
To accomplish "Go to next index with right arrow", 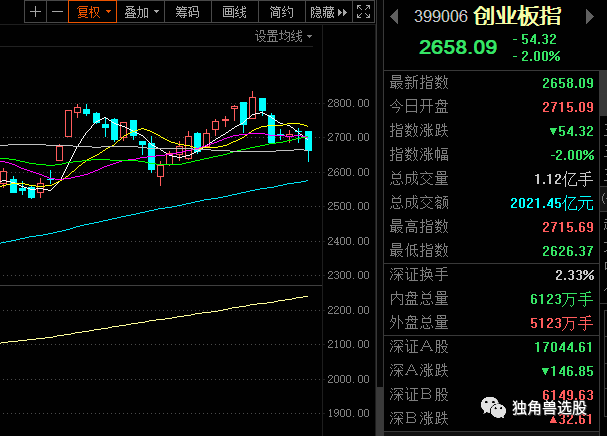I will [590, 17].
